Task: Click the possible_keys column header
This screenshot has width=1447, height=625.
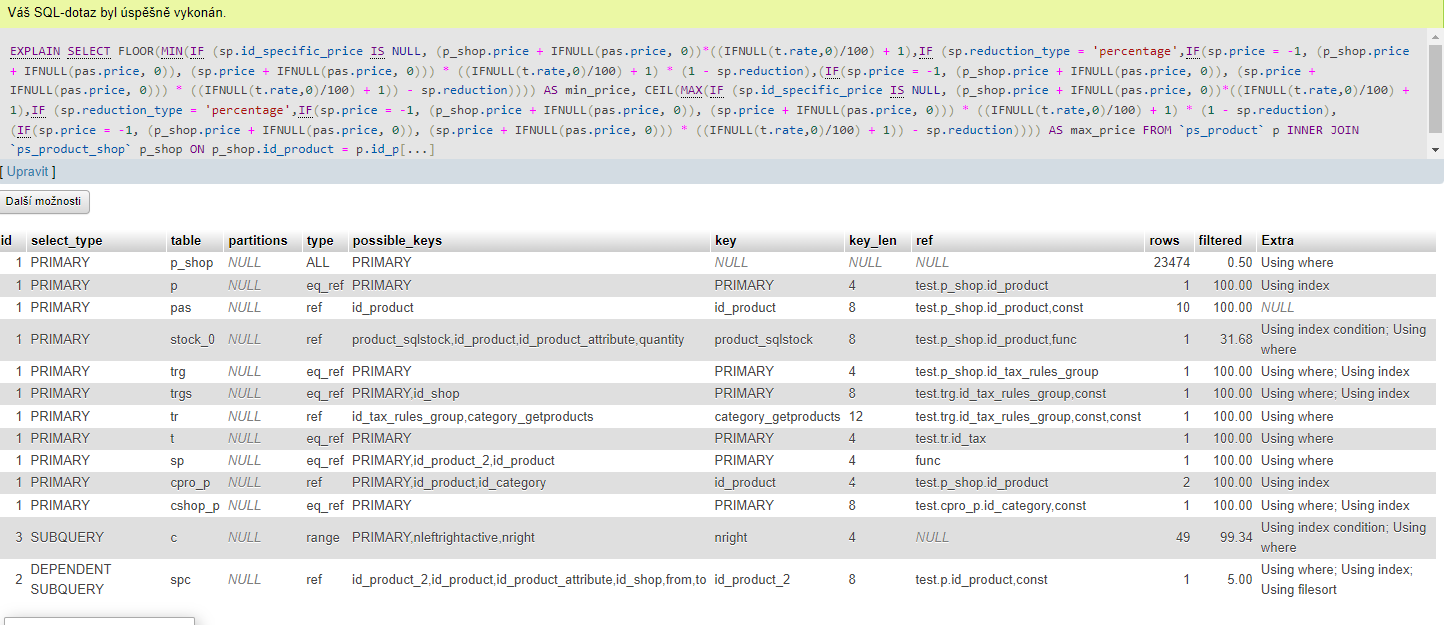Action: [x=396, y=240]
